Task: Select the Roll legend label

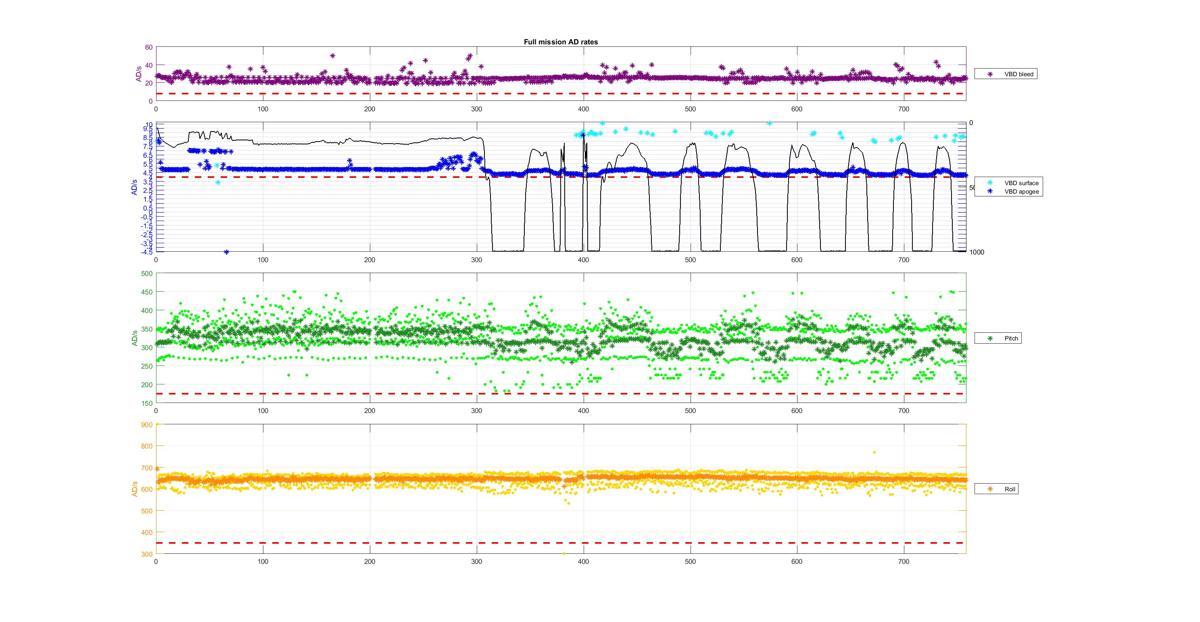Action: [x=1010, y=489]
